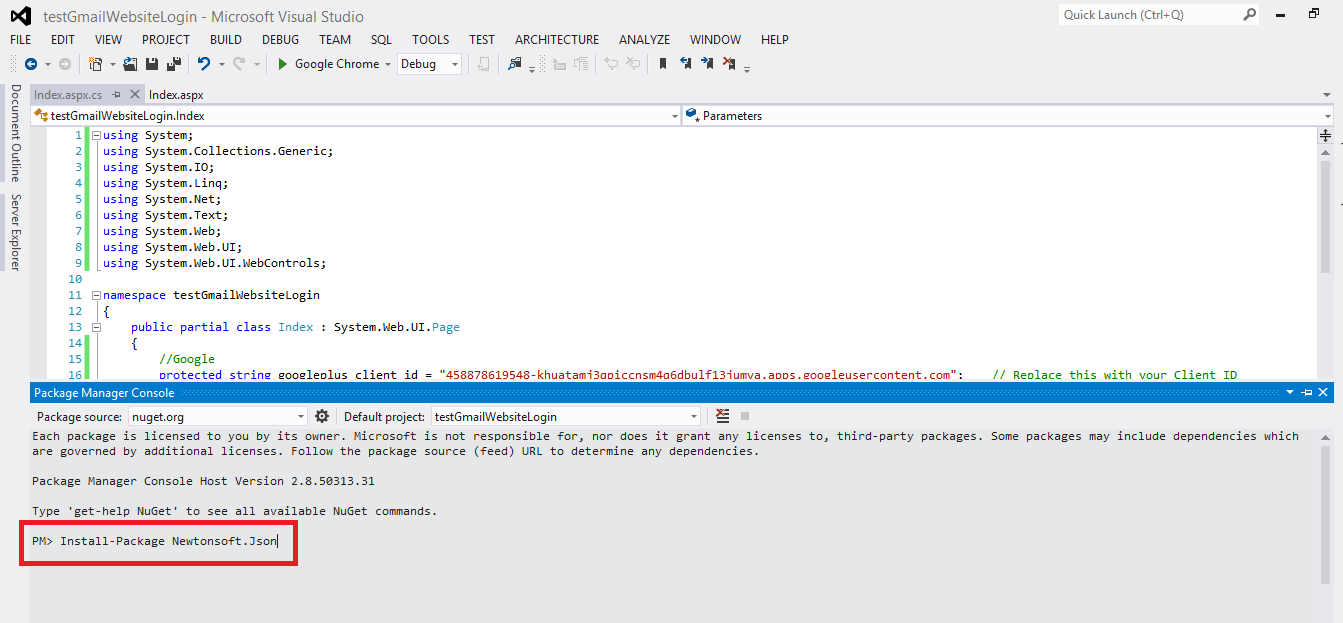Screen dimensions: 1343x623
Task: Collapse the Index class block
Action: point(96,327)
